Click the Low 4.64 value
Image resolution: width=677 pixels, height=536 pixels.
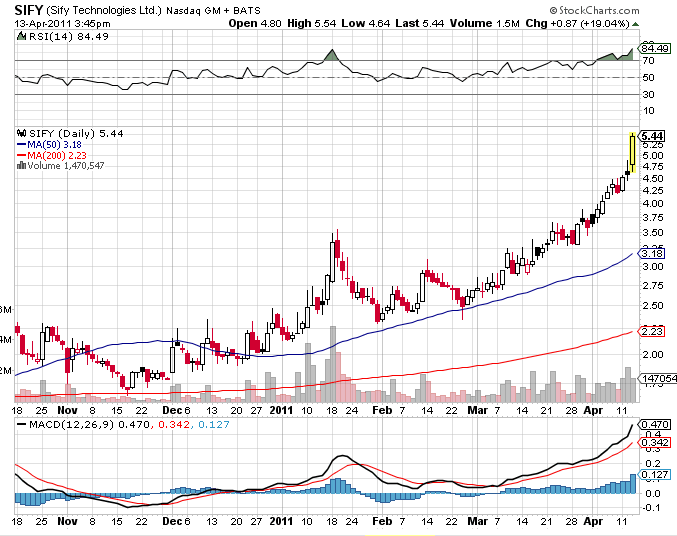tap(366, 23)
